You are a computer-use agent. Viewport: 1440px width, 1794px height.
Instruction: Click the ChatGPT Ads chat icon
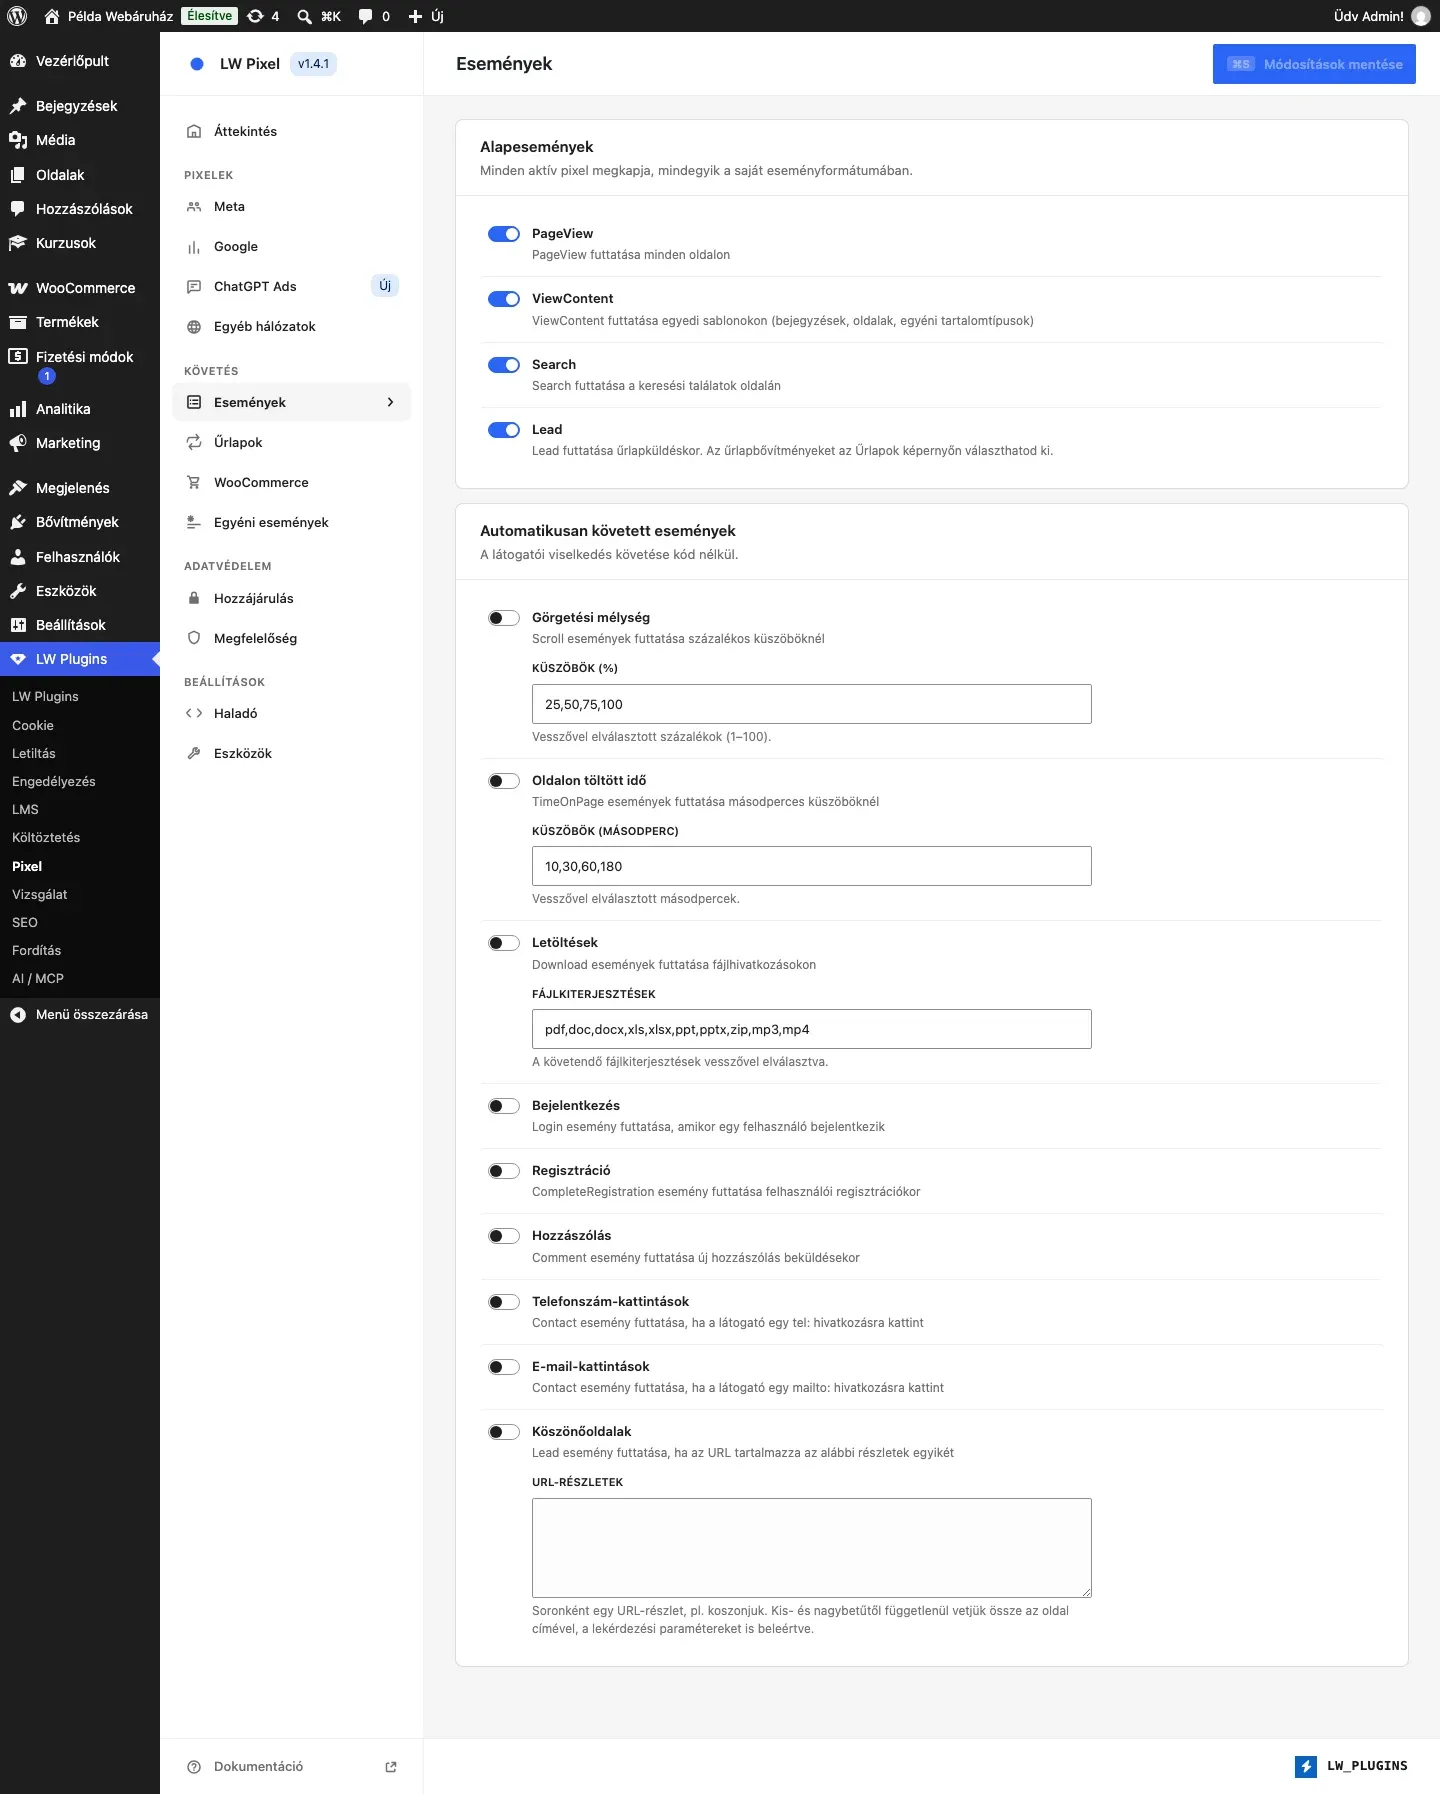[x=194, y=287]
